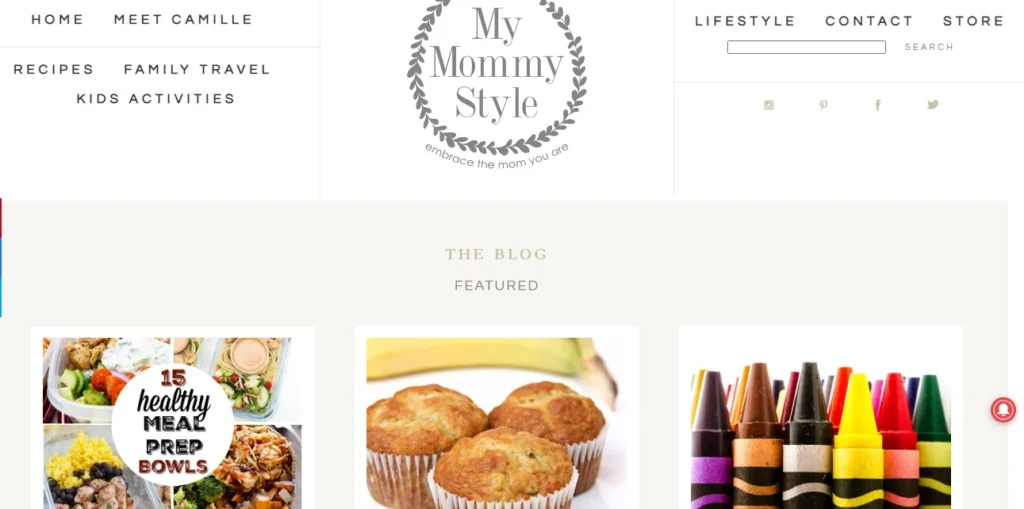Open the Lifestyle menu
Viewport: 1024px width, 509px height.
coord(745,21)
